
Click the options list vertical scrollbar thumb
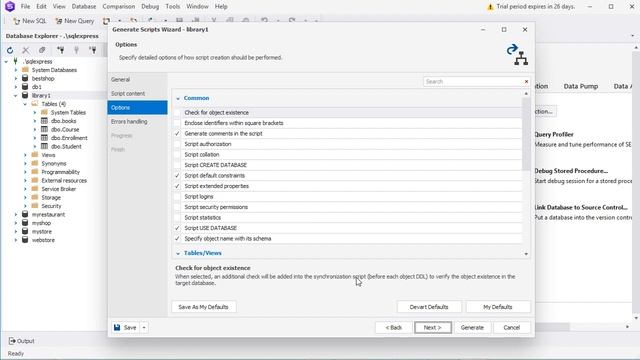(x=526, y=134)
